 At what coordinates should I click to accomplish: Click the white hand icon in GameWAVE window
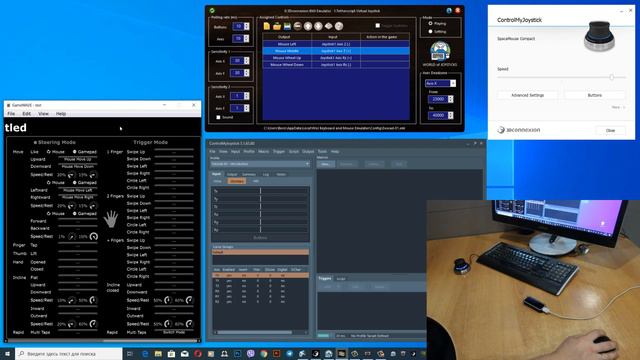pos(110,219)
